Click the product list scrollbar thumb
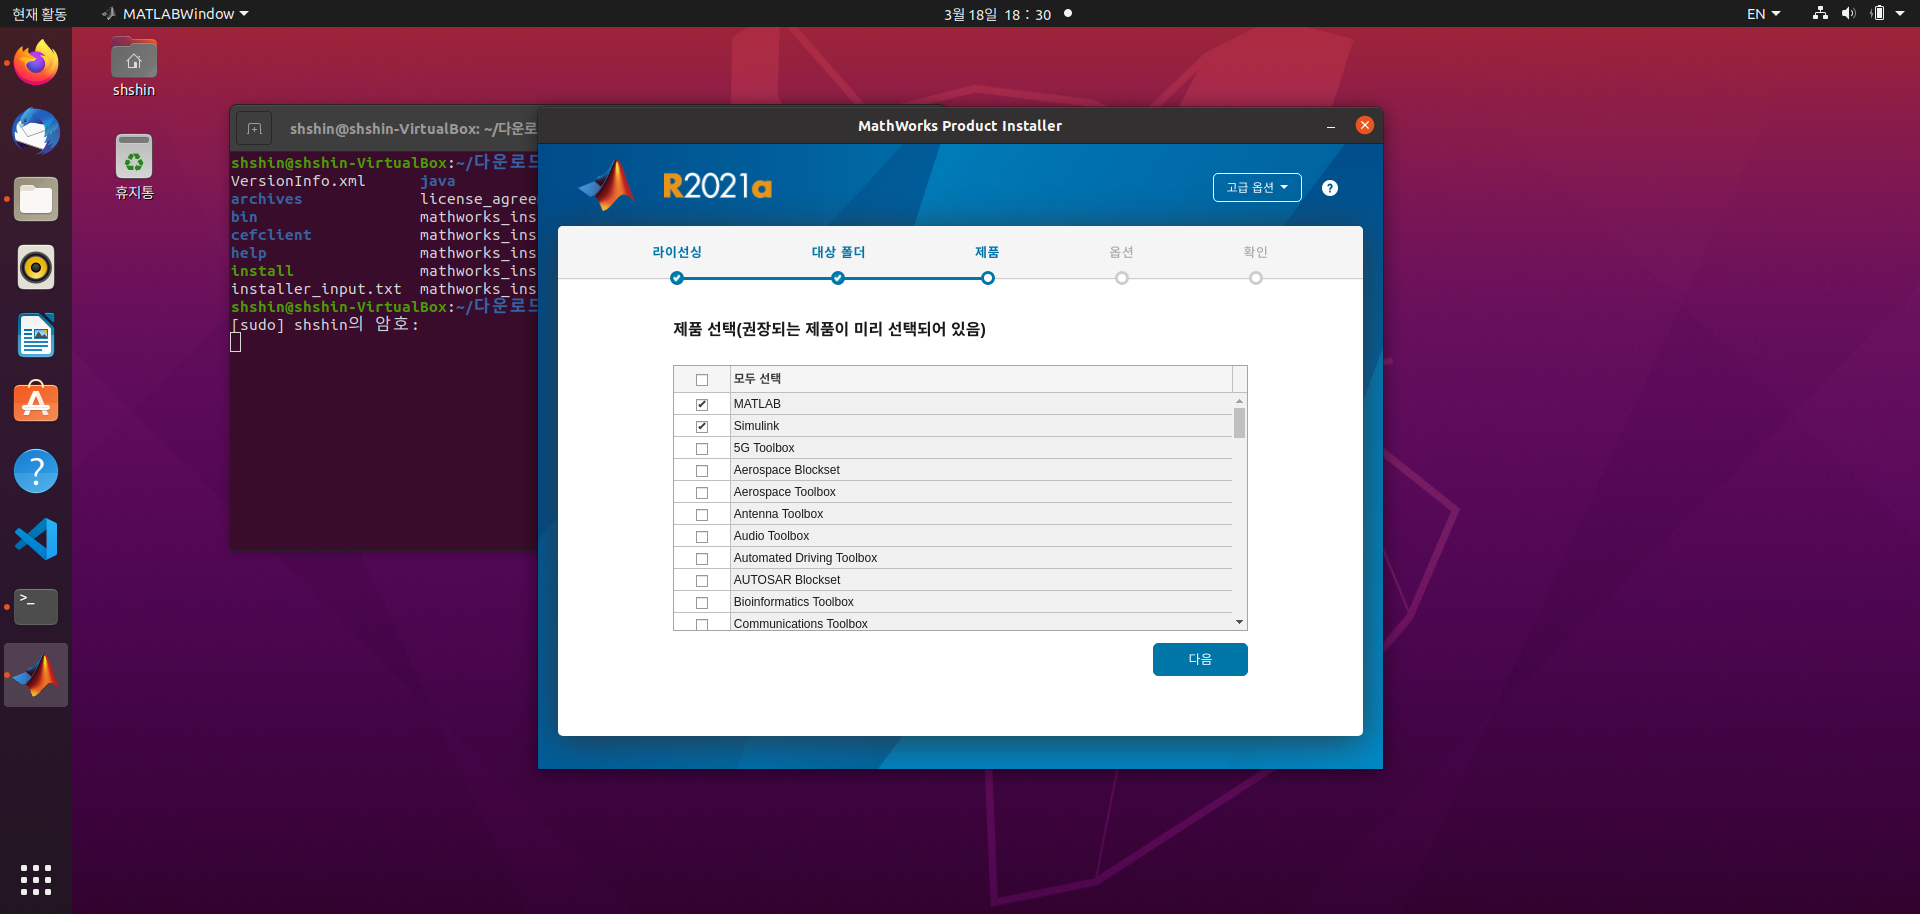Image resolution: width=1920 pixels, height=914 pixels. [x=1240, y=423]
